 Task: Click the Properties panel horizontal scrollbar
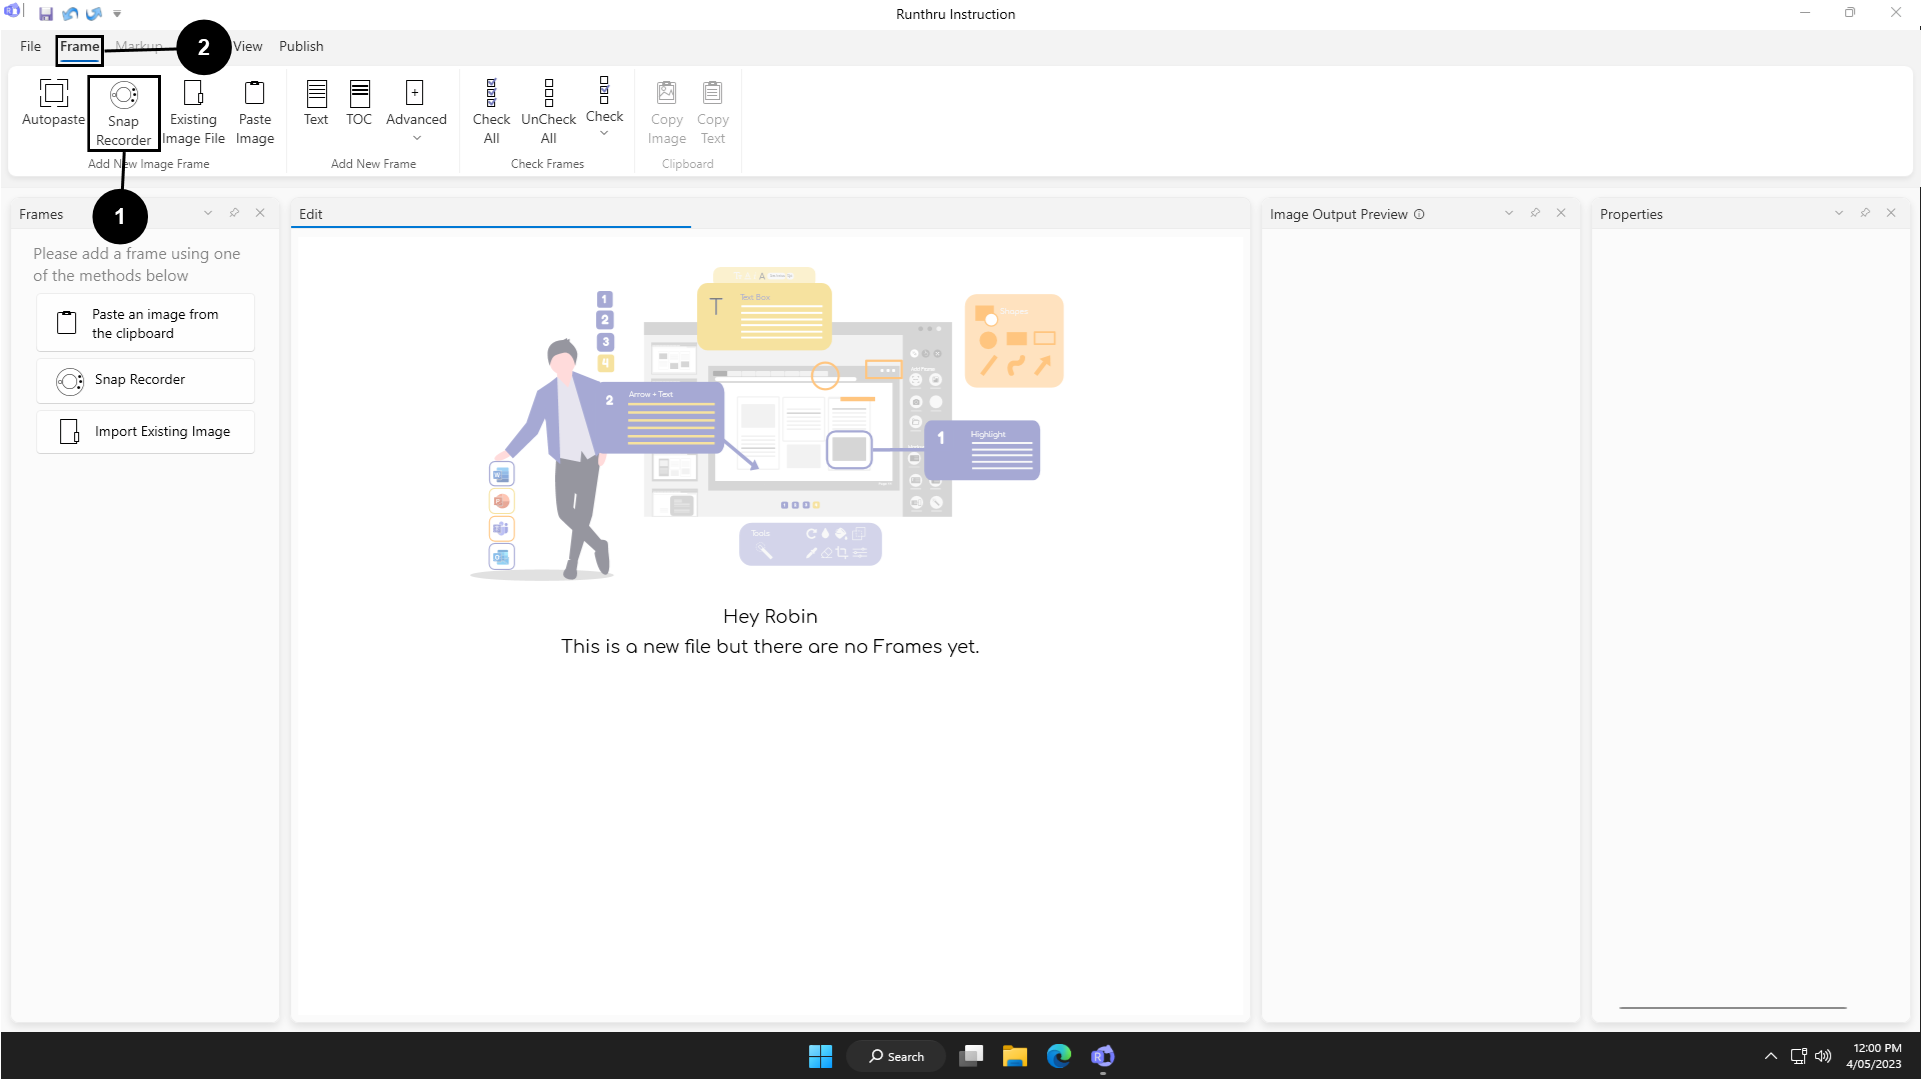point(1732,1008)
